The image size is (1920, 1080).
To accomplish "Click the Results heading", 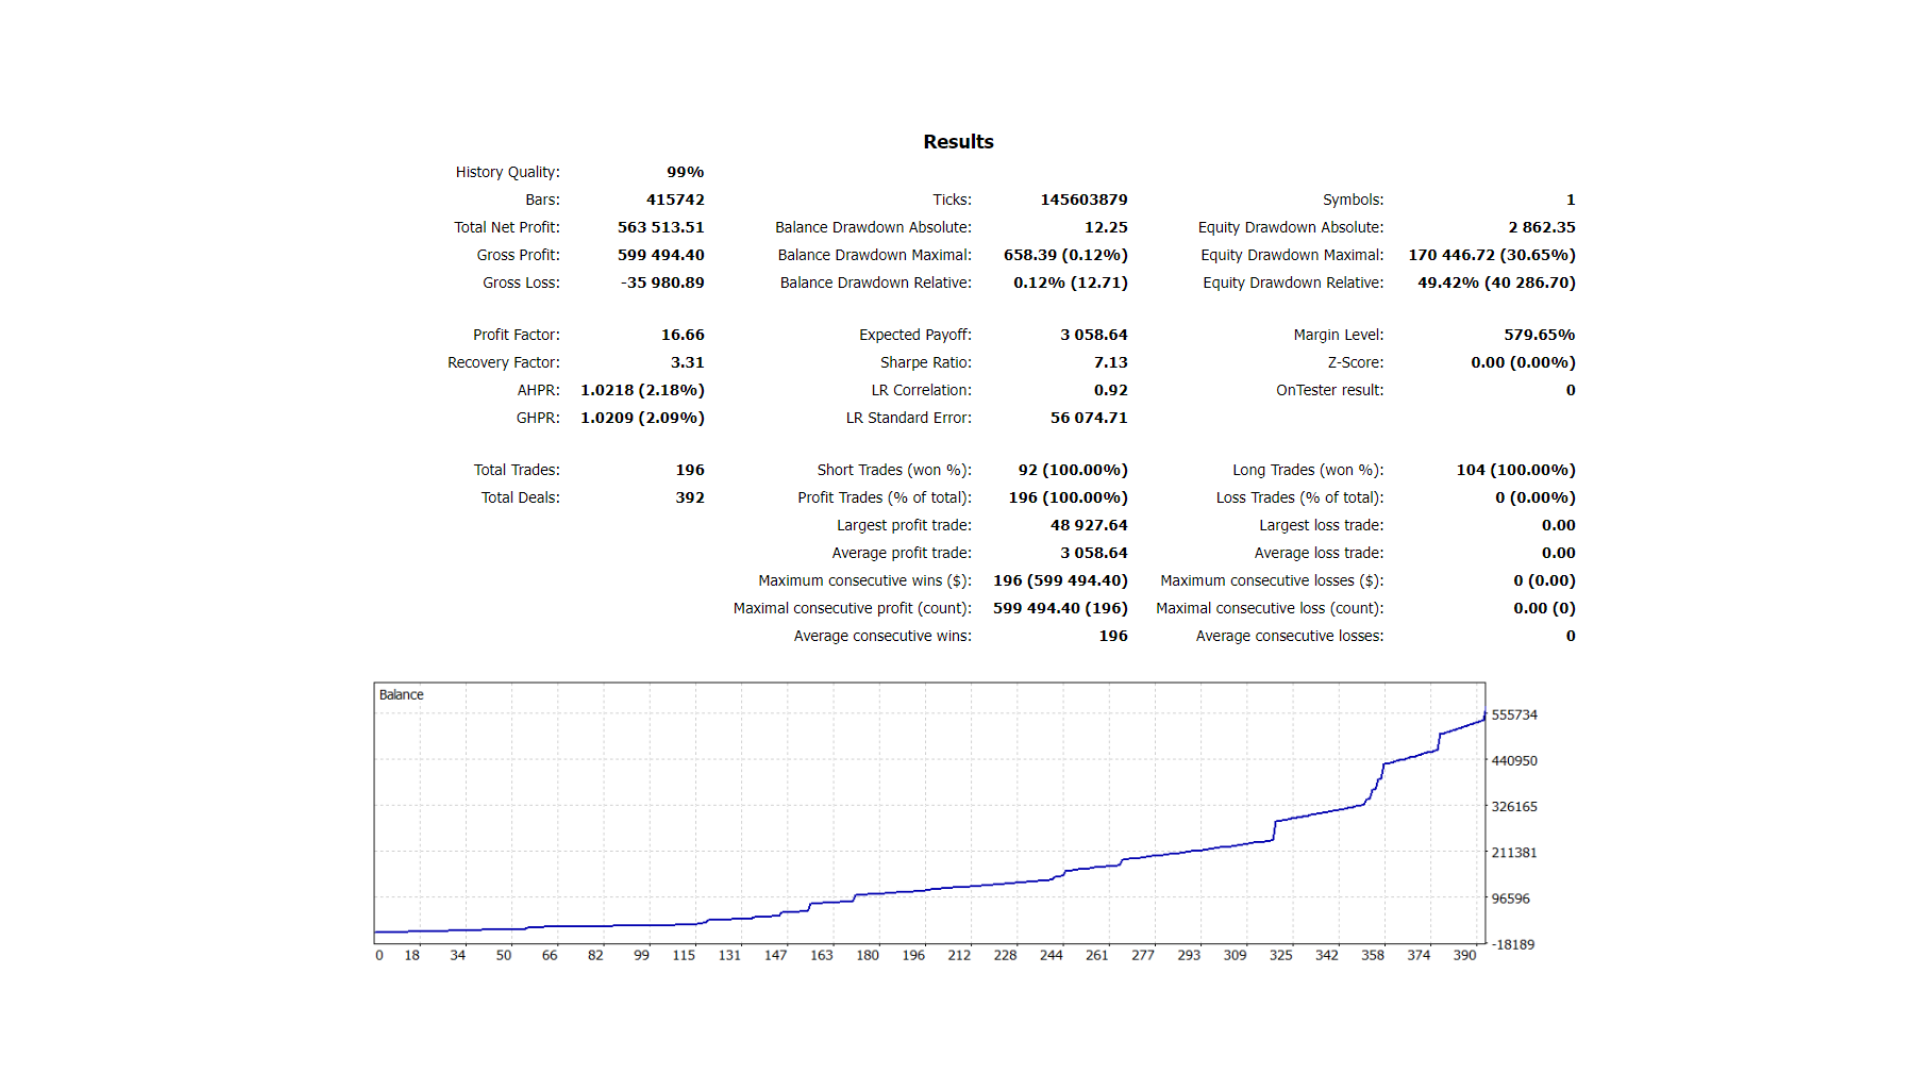I will point(958,142).
